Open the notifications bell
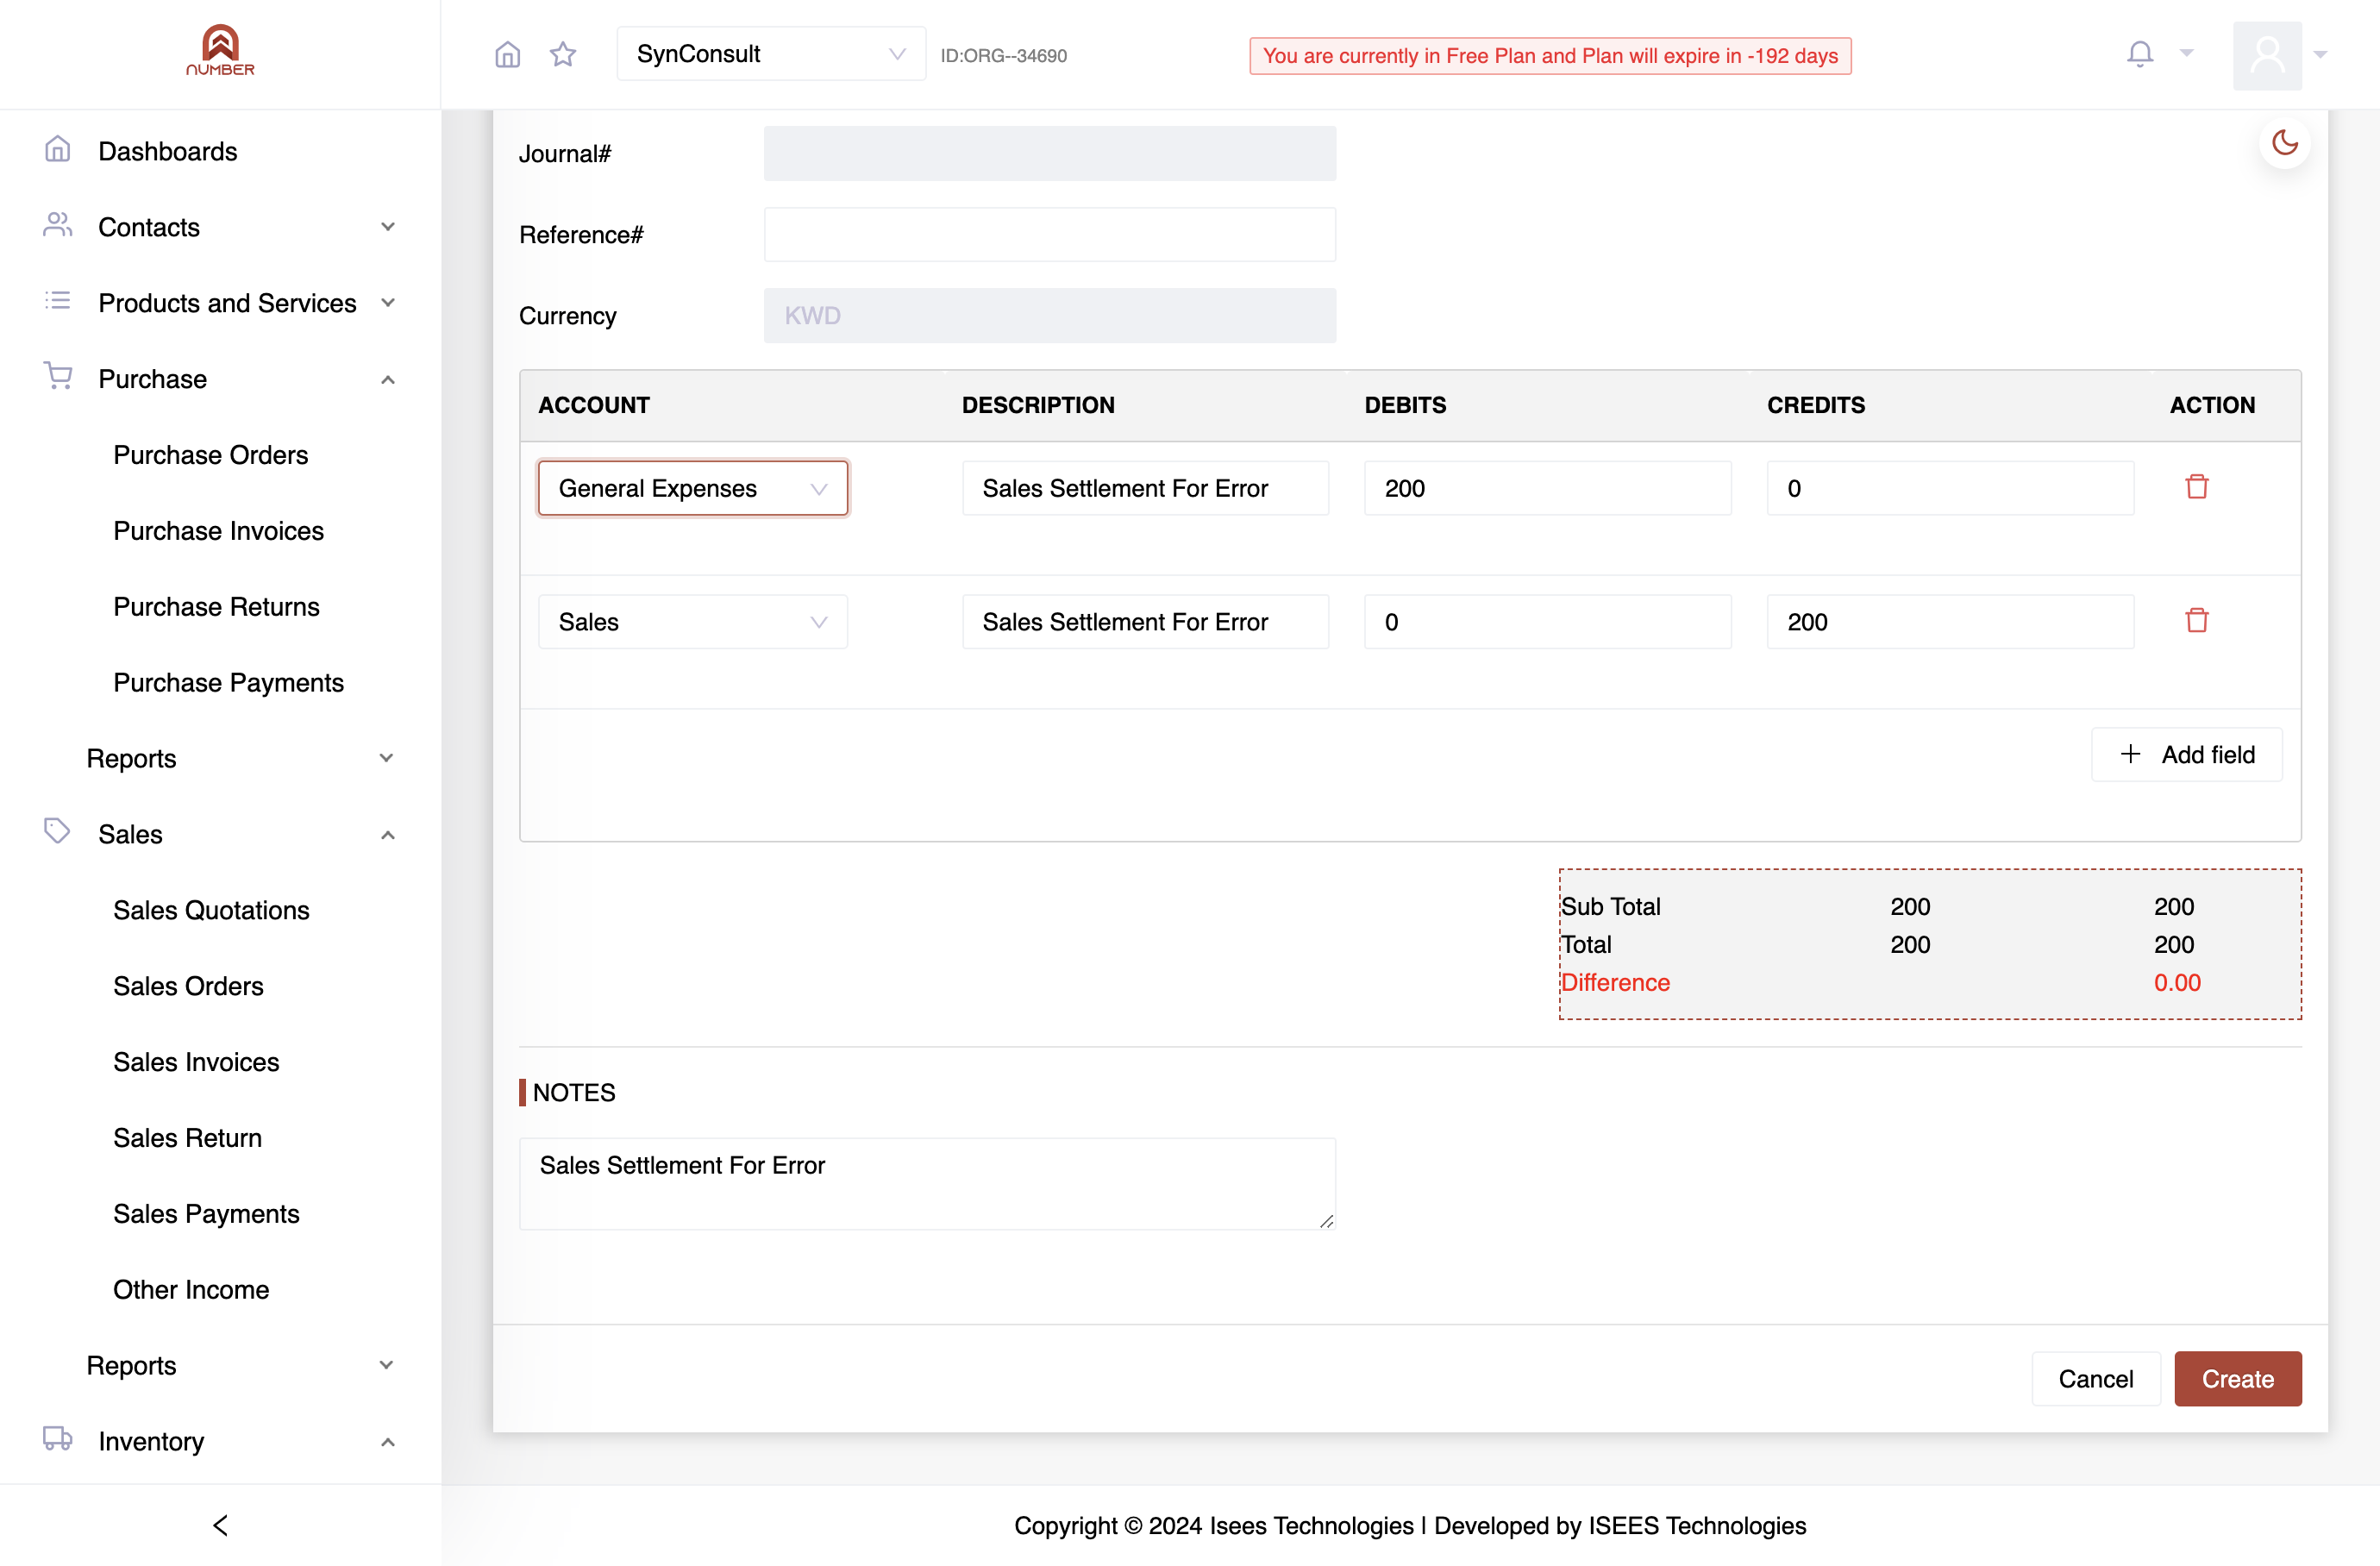The width and height of the screenshot is (2380, 1566). pyautogui.click(x=2139, y=54)
